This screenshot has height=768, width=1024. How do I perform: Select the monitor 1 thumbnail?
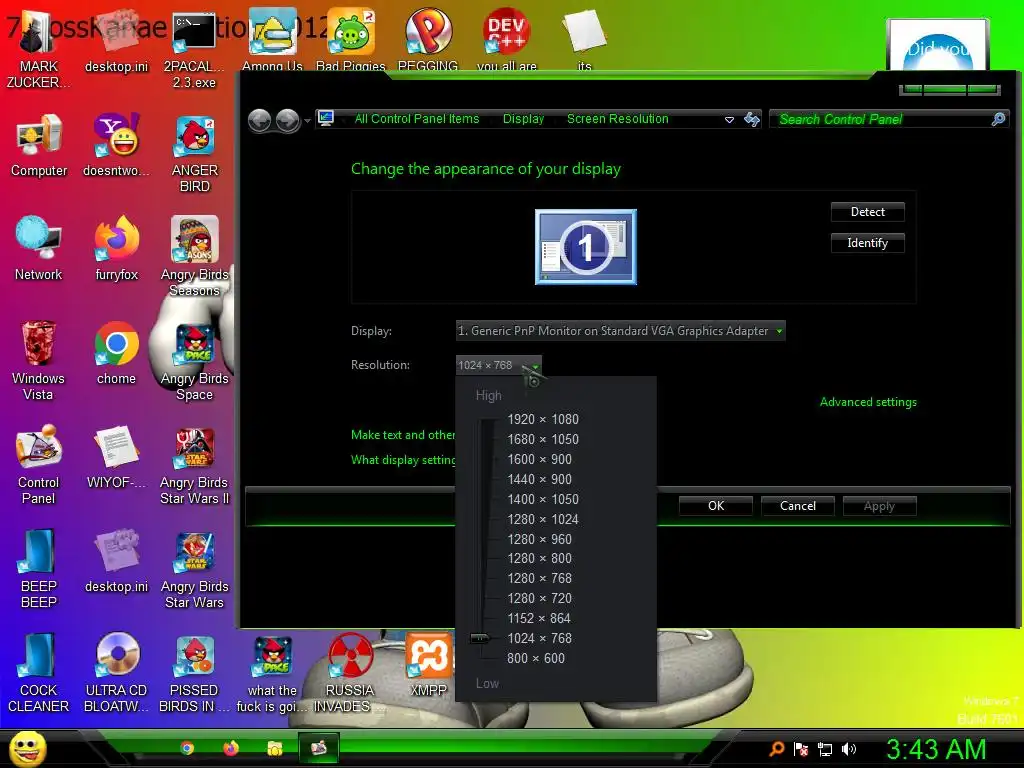pos(586,247)
